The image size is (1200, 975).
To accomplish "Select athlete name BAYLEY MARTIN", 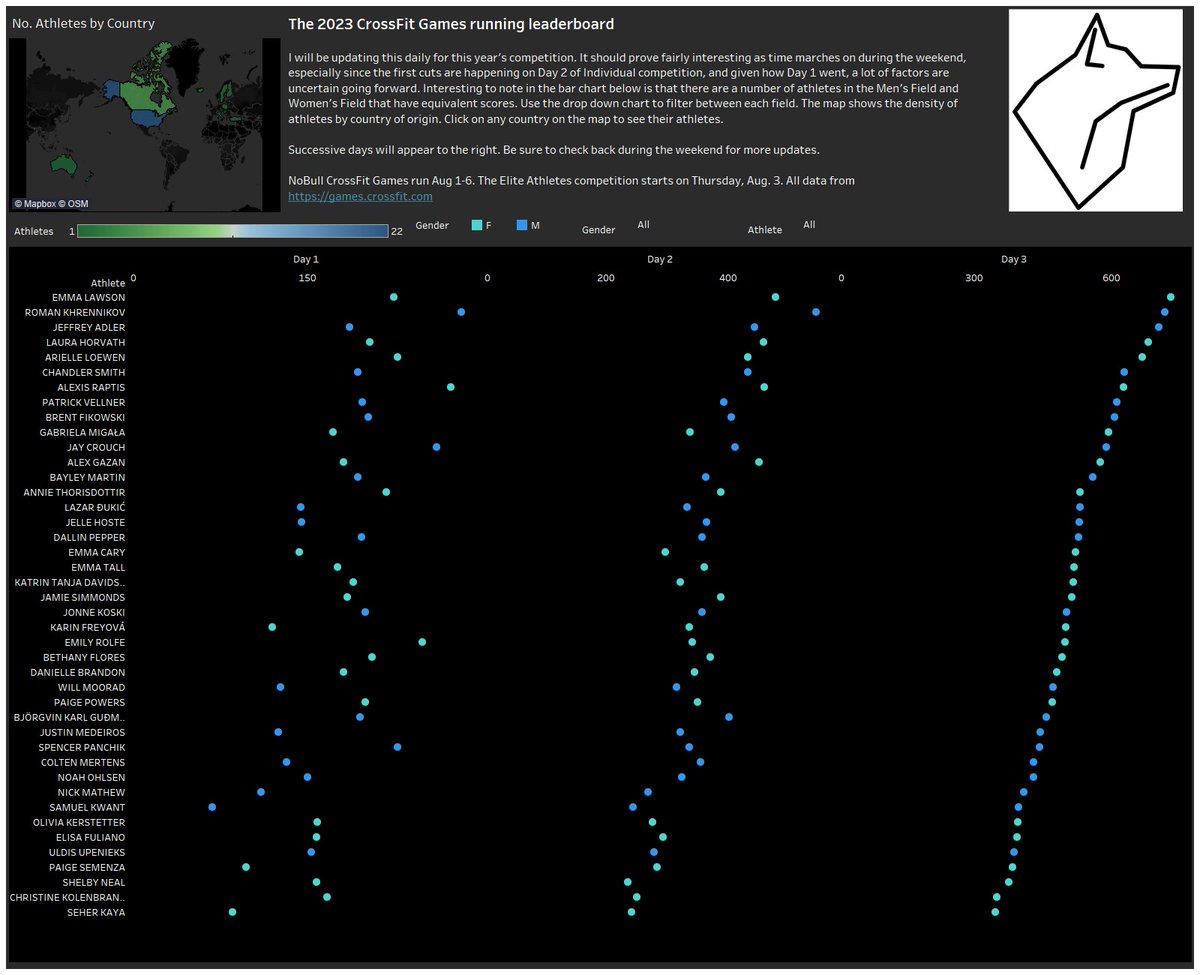I will [88, 477].
